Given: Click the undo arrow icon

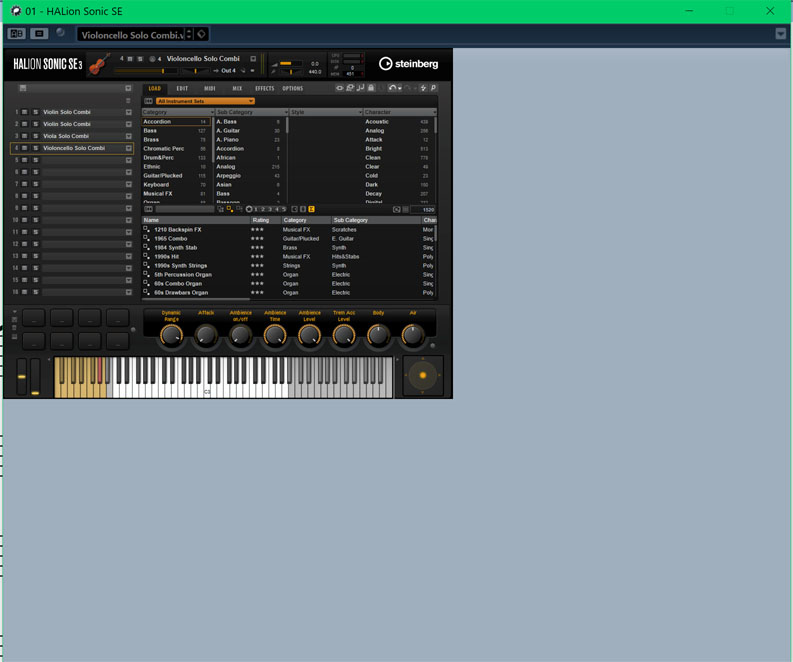Looking at the screenshot, I should (x=392, y=88).
